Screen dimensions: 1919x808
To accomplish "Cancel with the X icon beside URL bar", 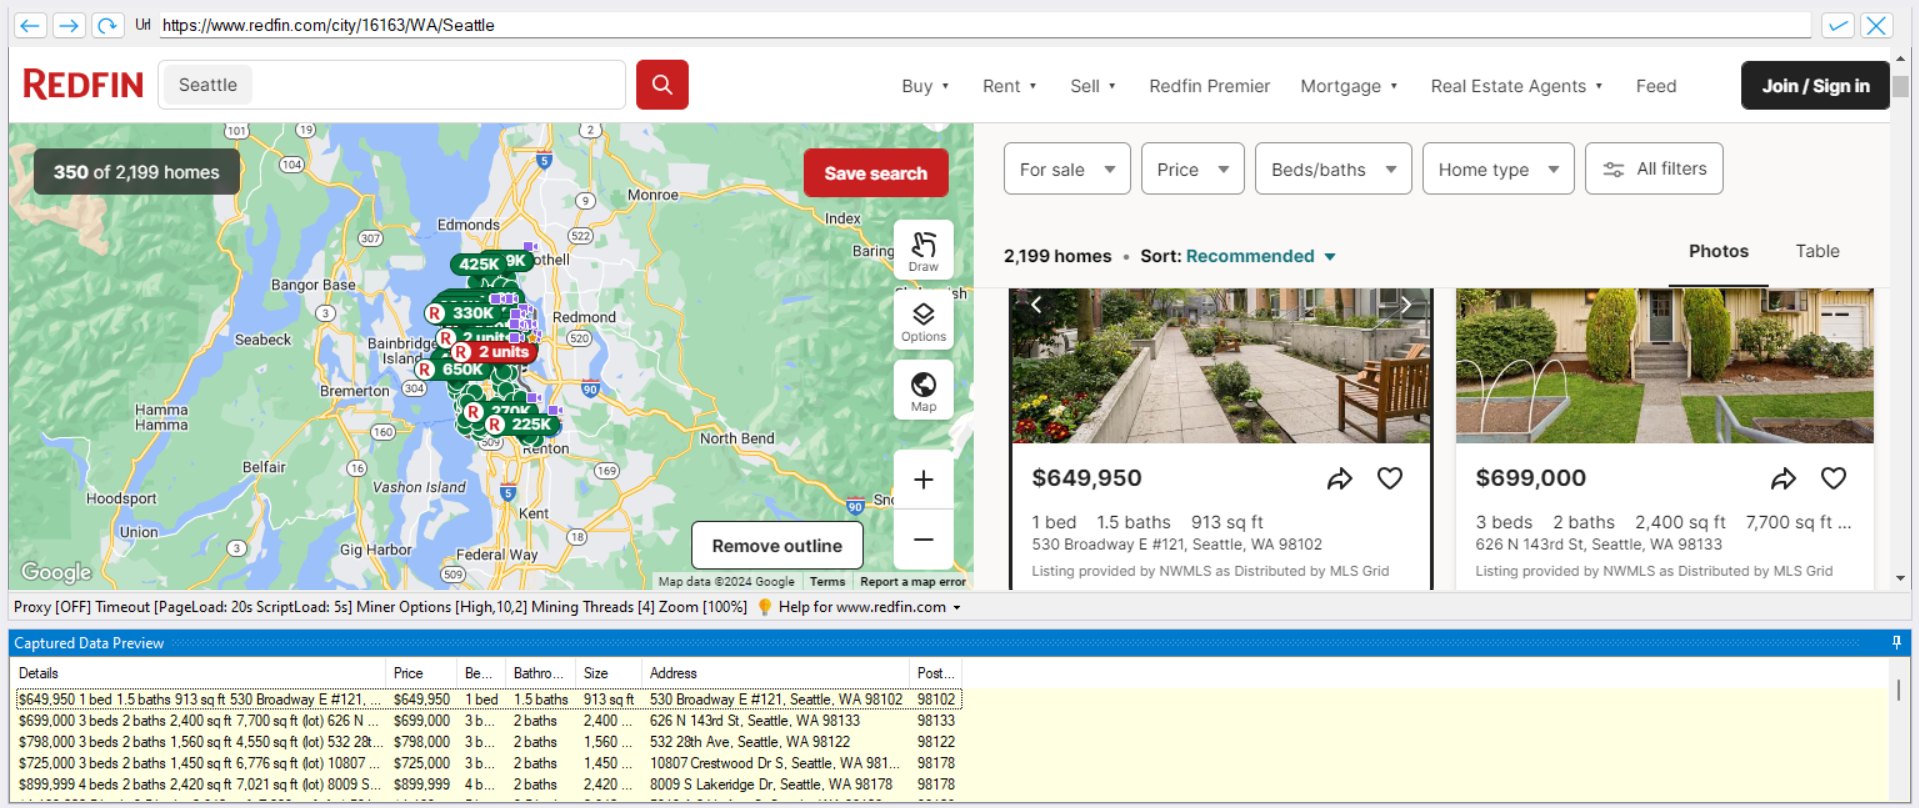I will tap(1876, 25).
